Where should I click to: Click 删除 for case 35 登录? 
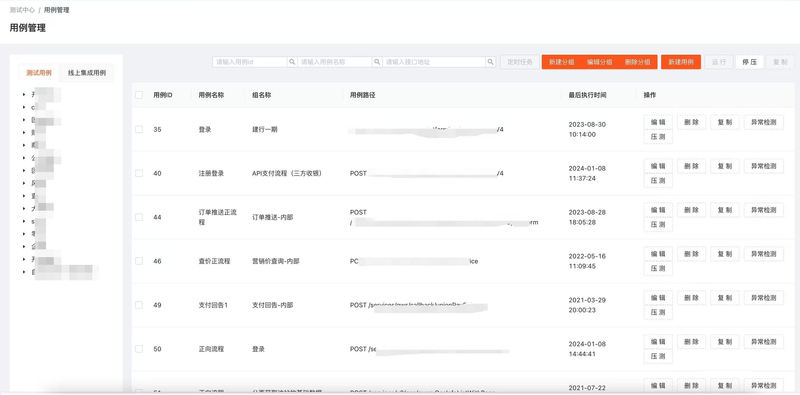pos(691,122)
